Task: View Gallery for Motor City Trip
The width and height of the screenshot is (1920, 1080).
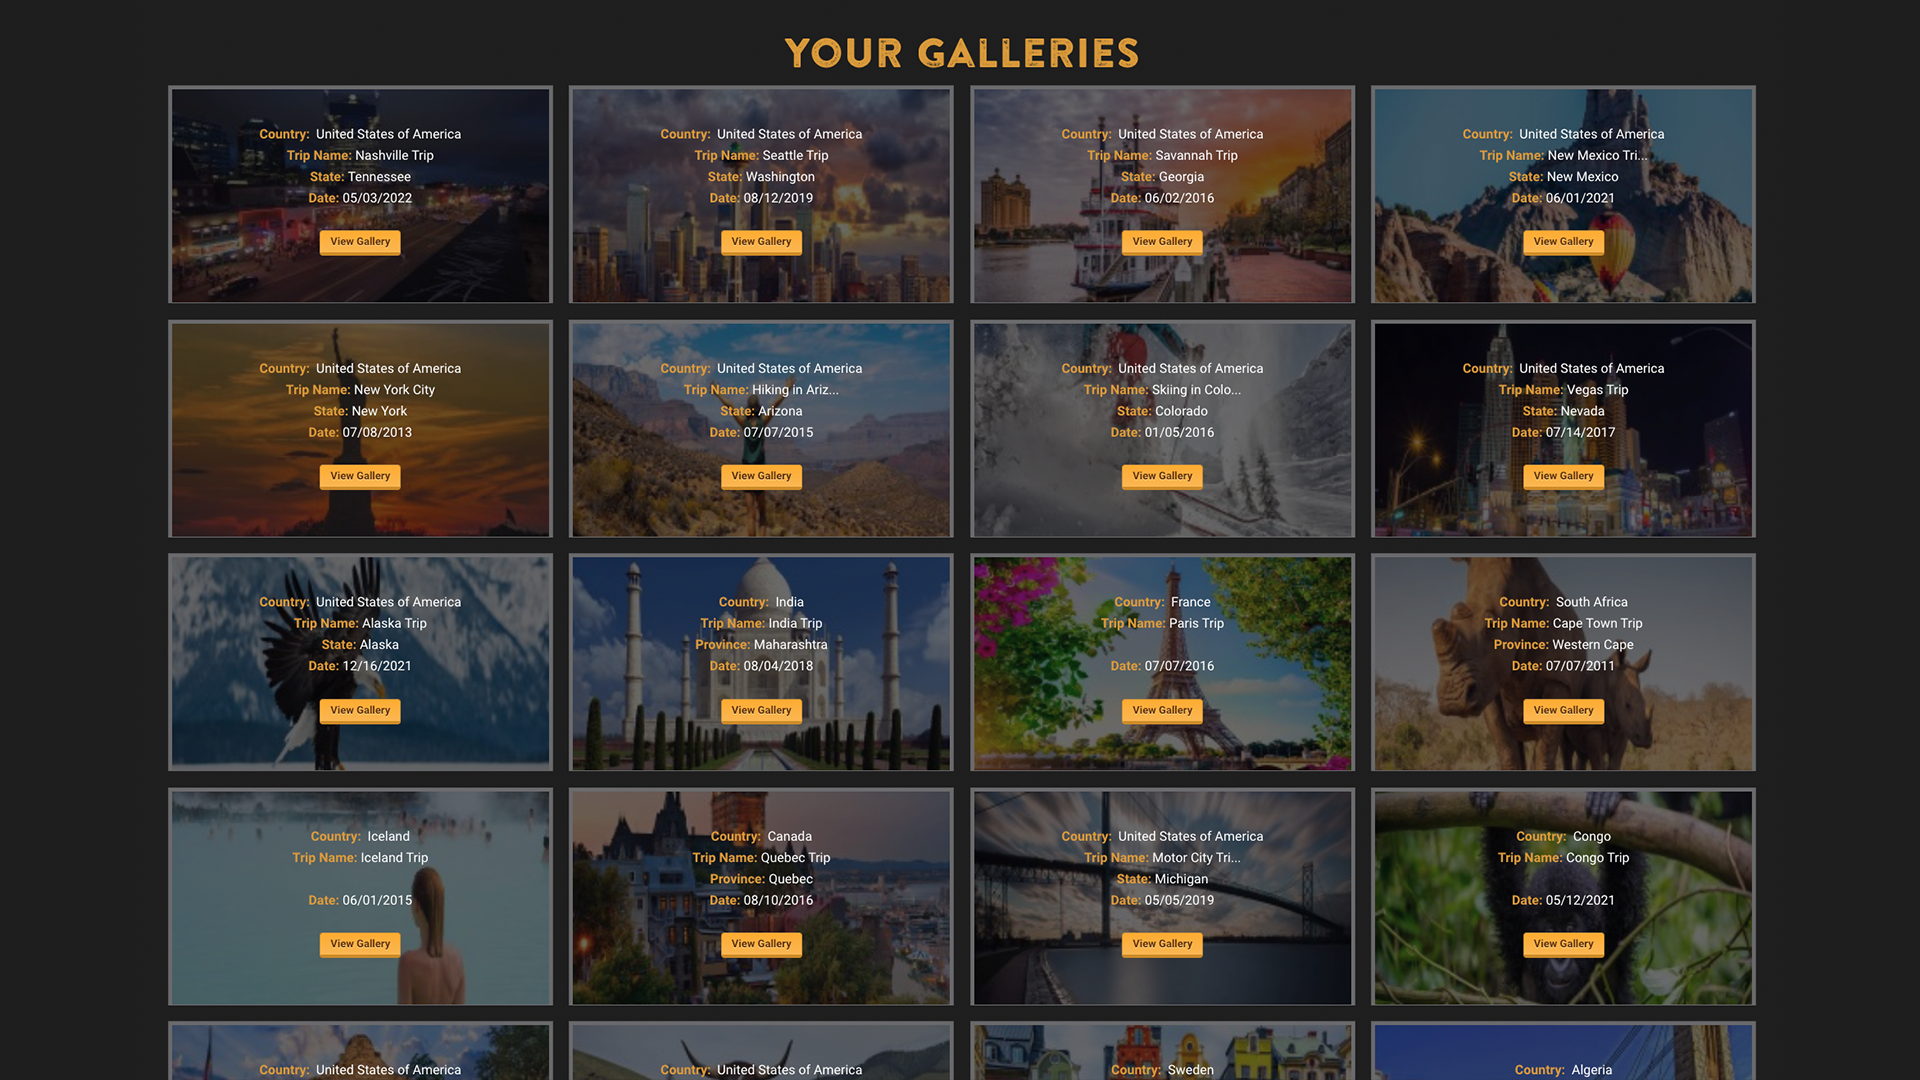Action: point(1162,944)
